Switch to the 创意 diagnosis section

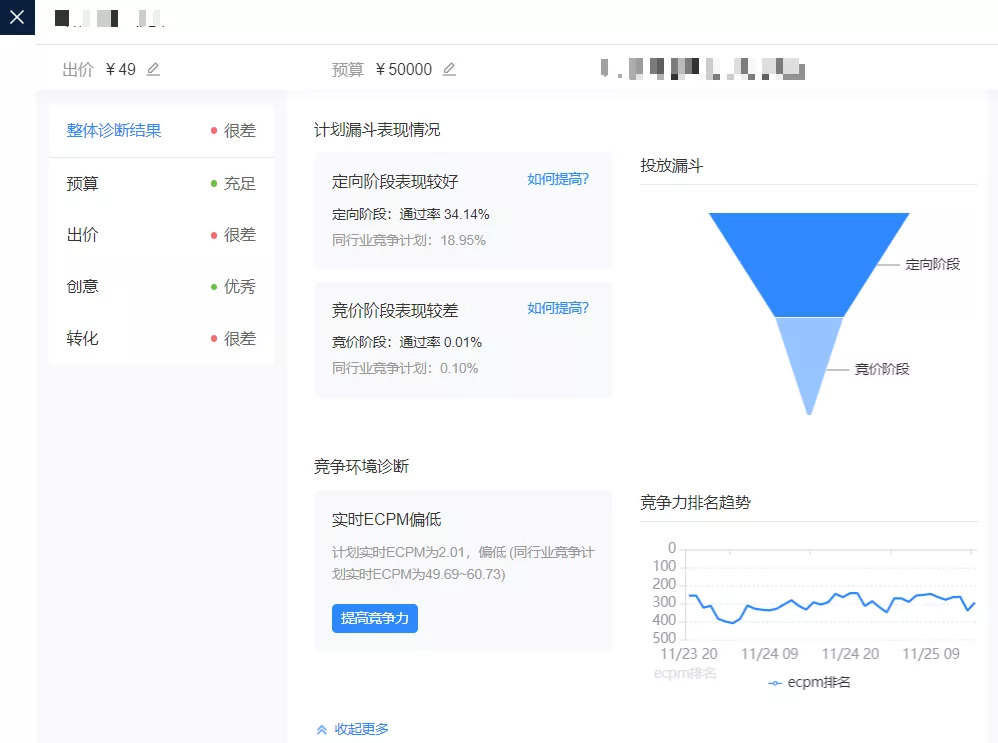(81, 287)
